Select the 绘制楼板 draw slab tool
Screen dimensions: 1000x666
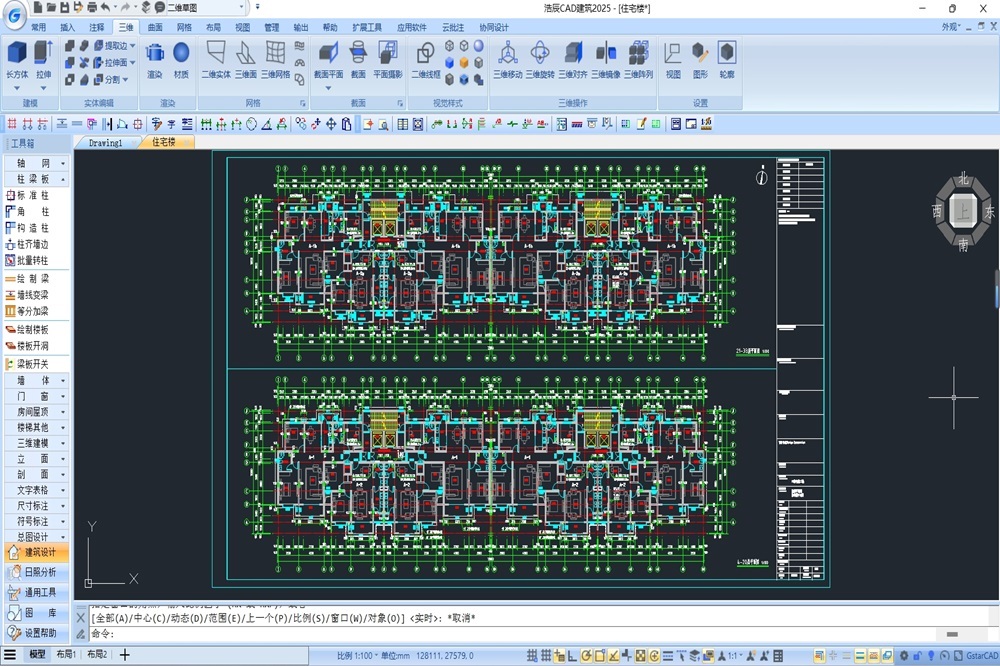point(32,329)
